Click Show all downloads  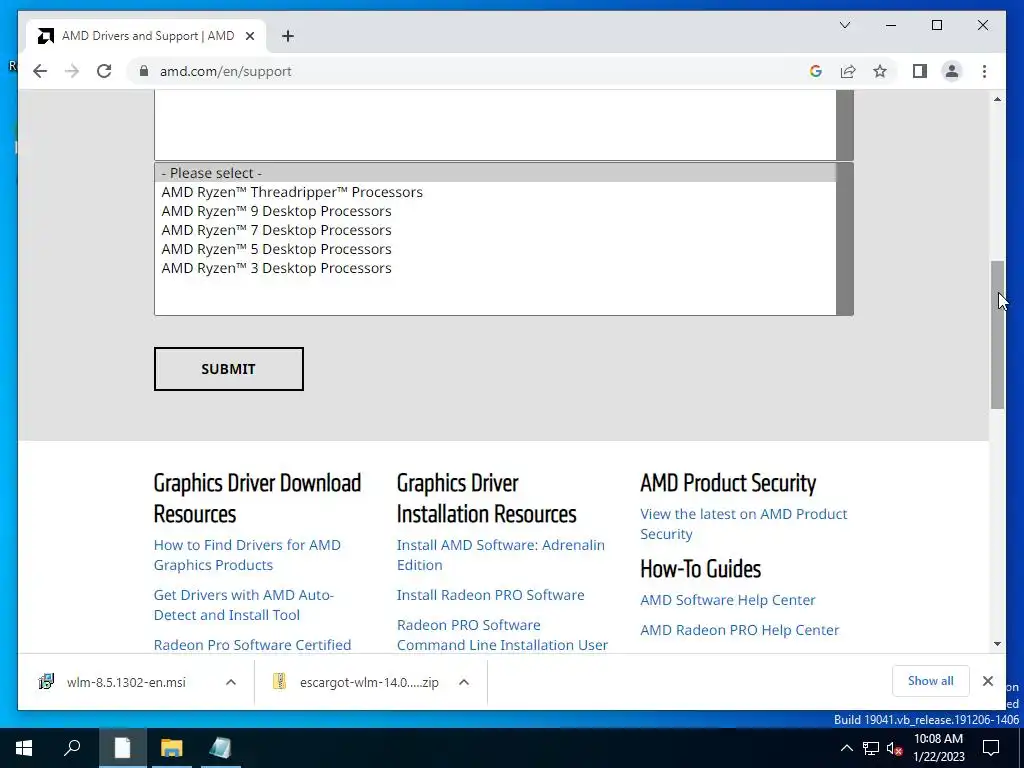click(x=931, y=681)
